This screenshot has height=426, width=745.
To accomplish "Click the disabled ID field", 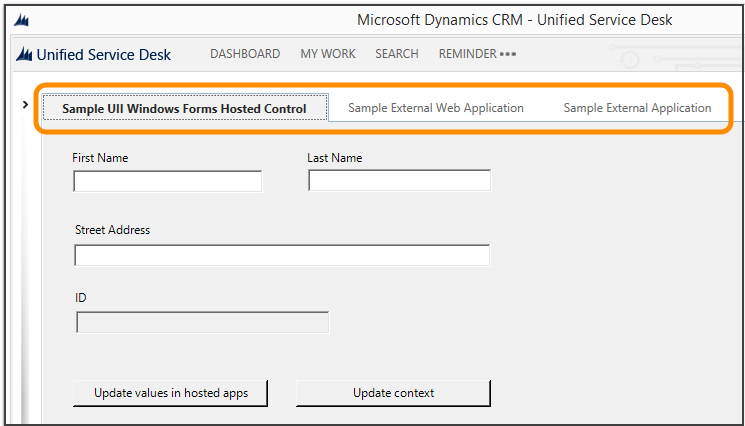I will pyautogui.click(x=202, y=322).
